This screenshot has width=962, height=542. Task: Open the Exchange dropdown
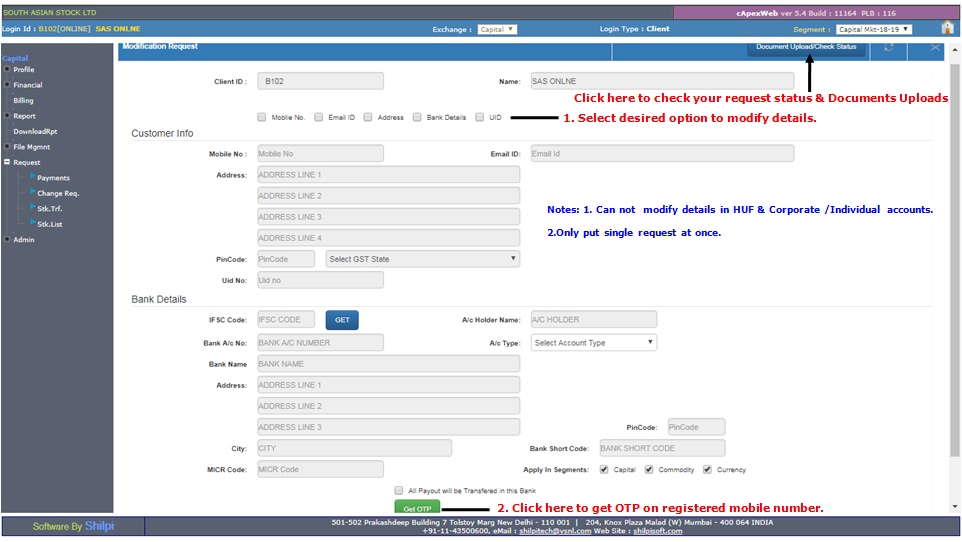point(497,29)
